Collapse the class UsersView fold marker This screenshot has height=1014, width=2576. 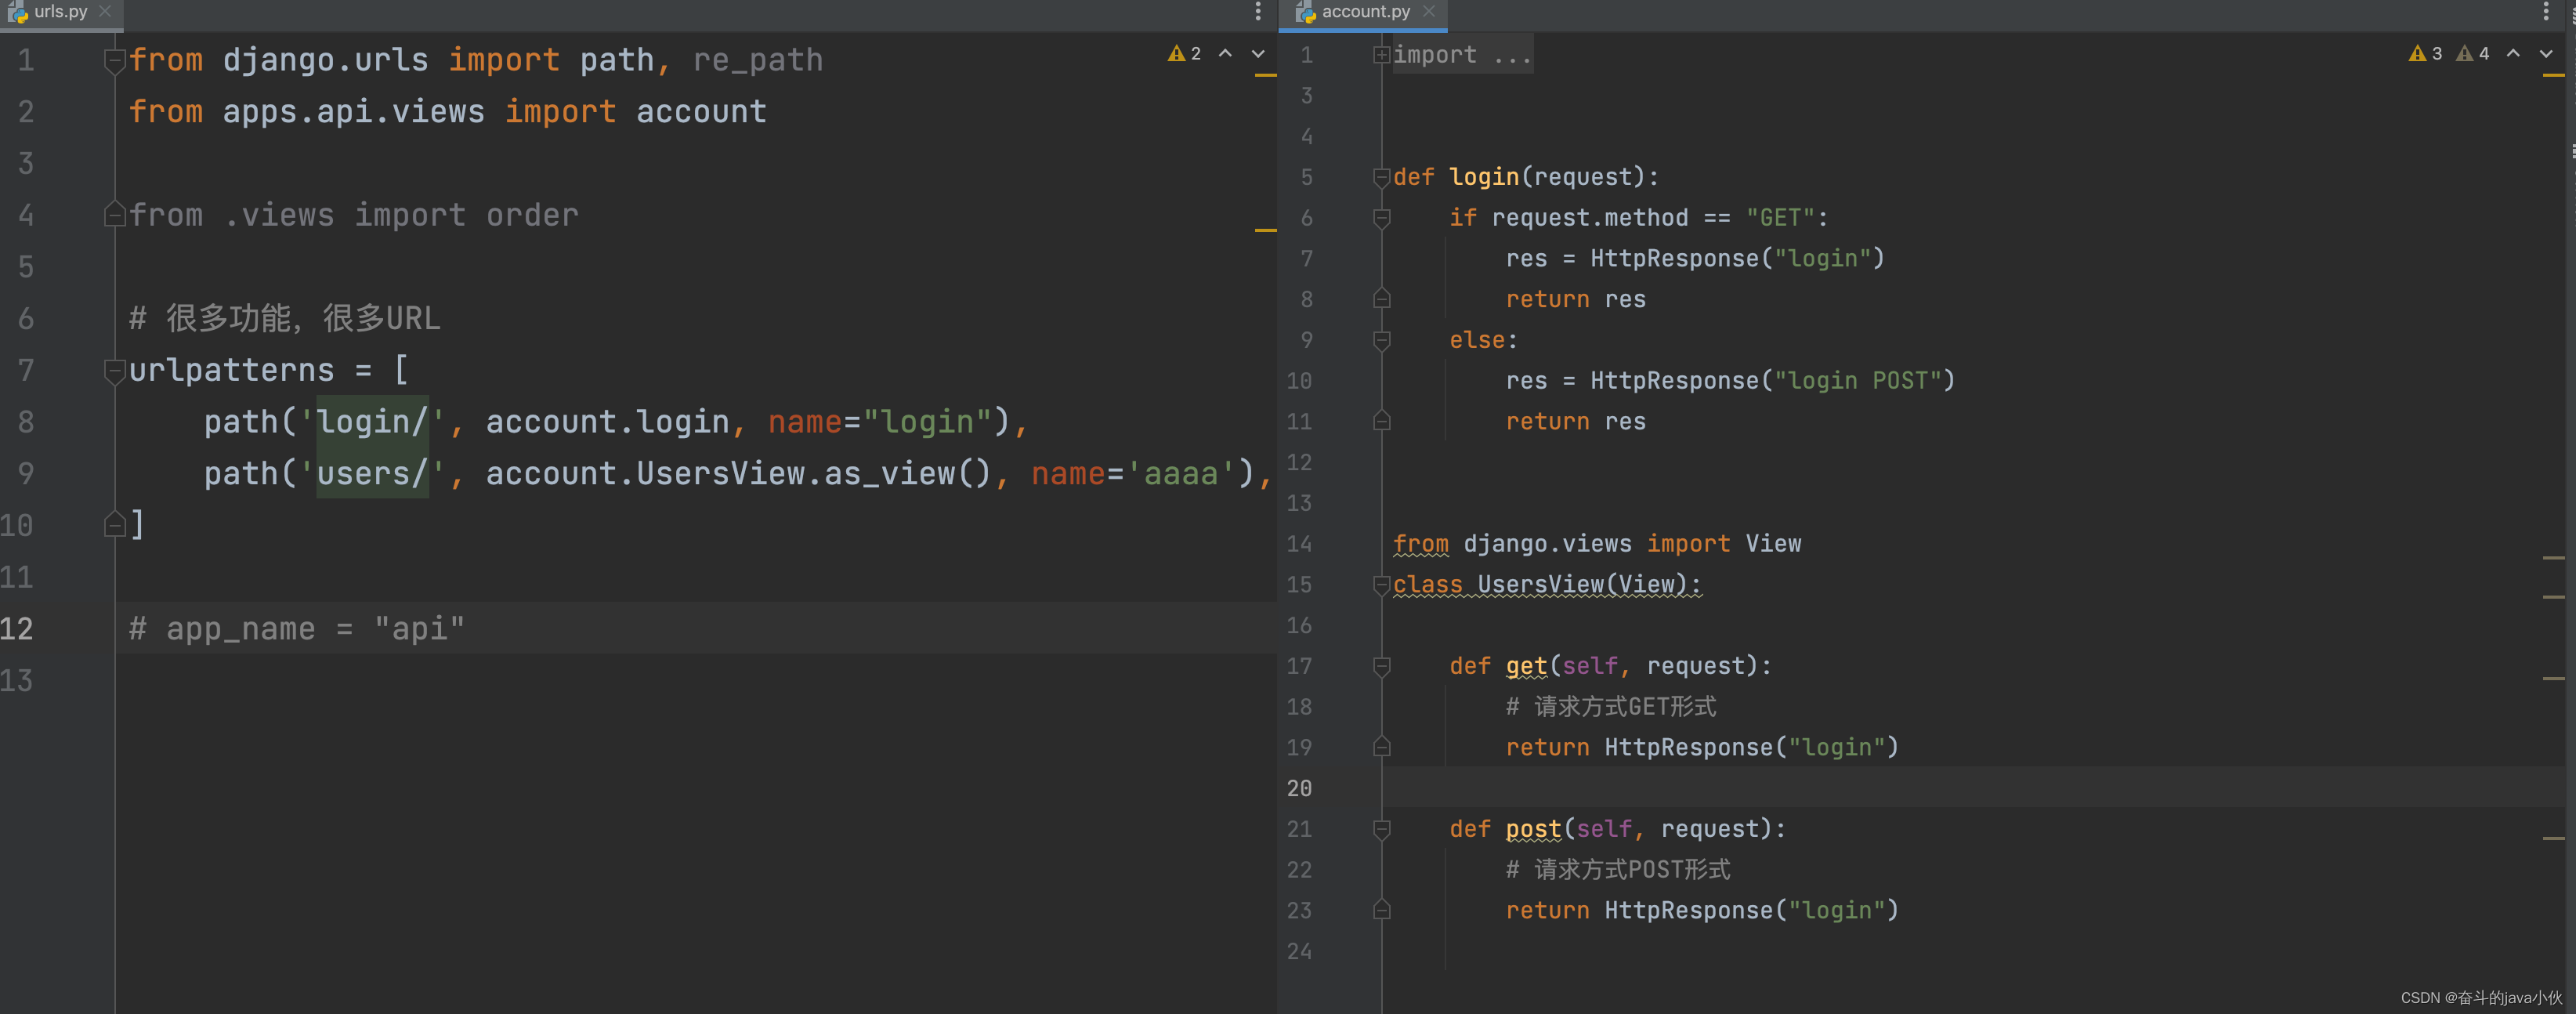coord(1381,585)
